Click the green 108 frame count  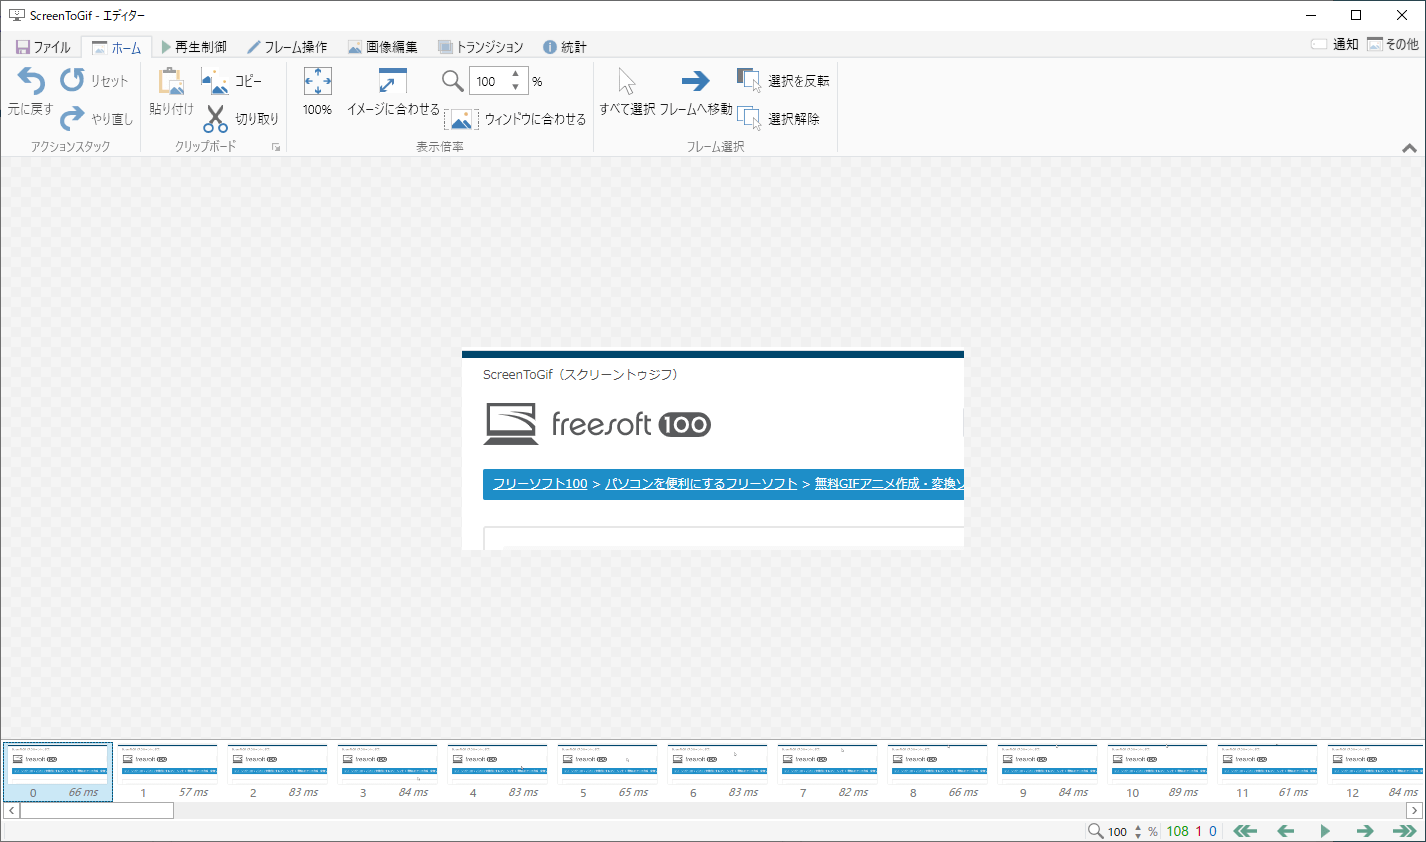click(1178, 831)
